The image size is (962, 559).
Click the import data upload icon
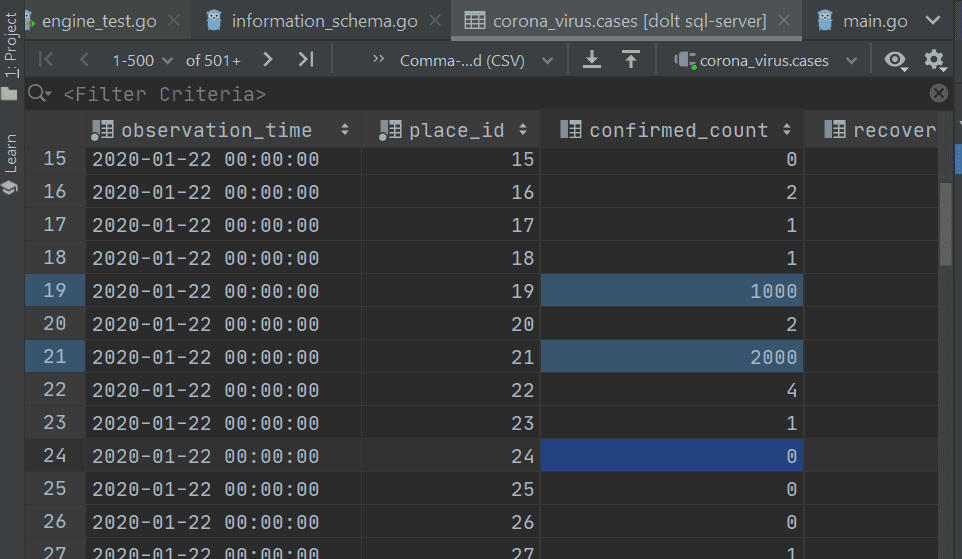point(631,60)
